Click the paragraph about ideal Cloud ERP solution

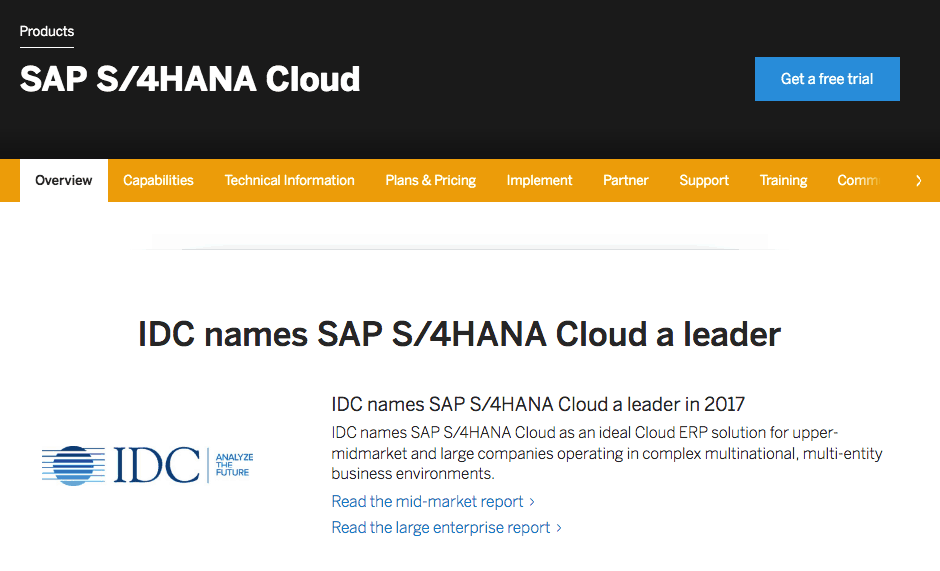click(607, 453)
